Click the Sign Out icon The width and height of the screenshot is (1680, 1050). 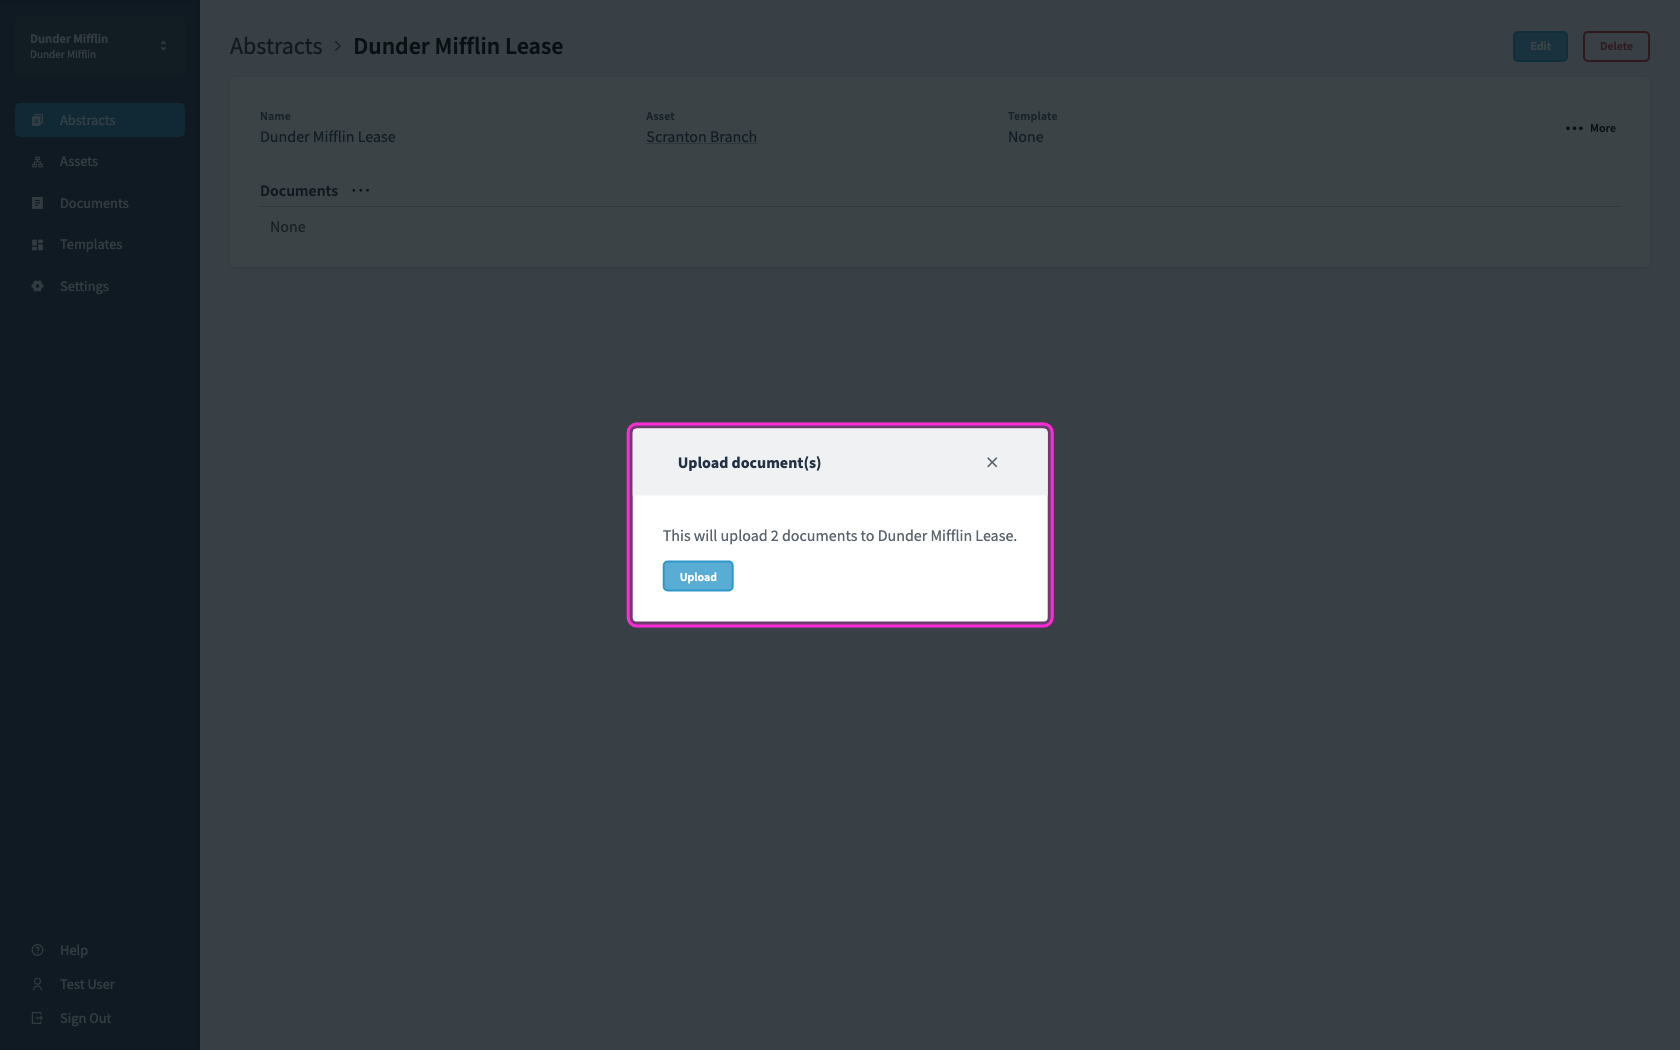[38, 1018]
